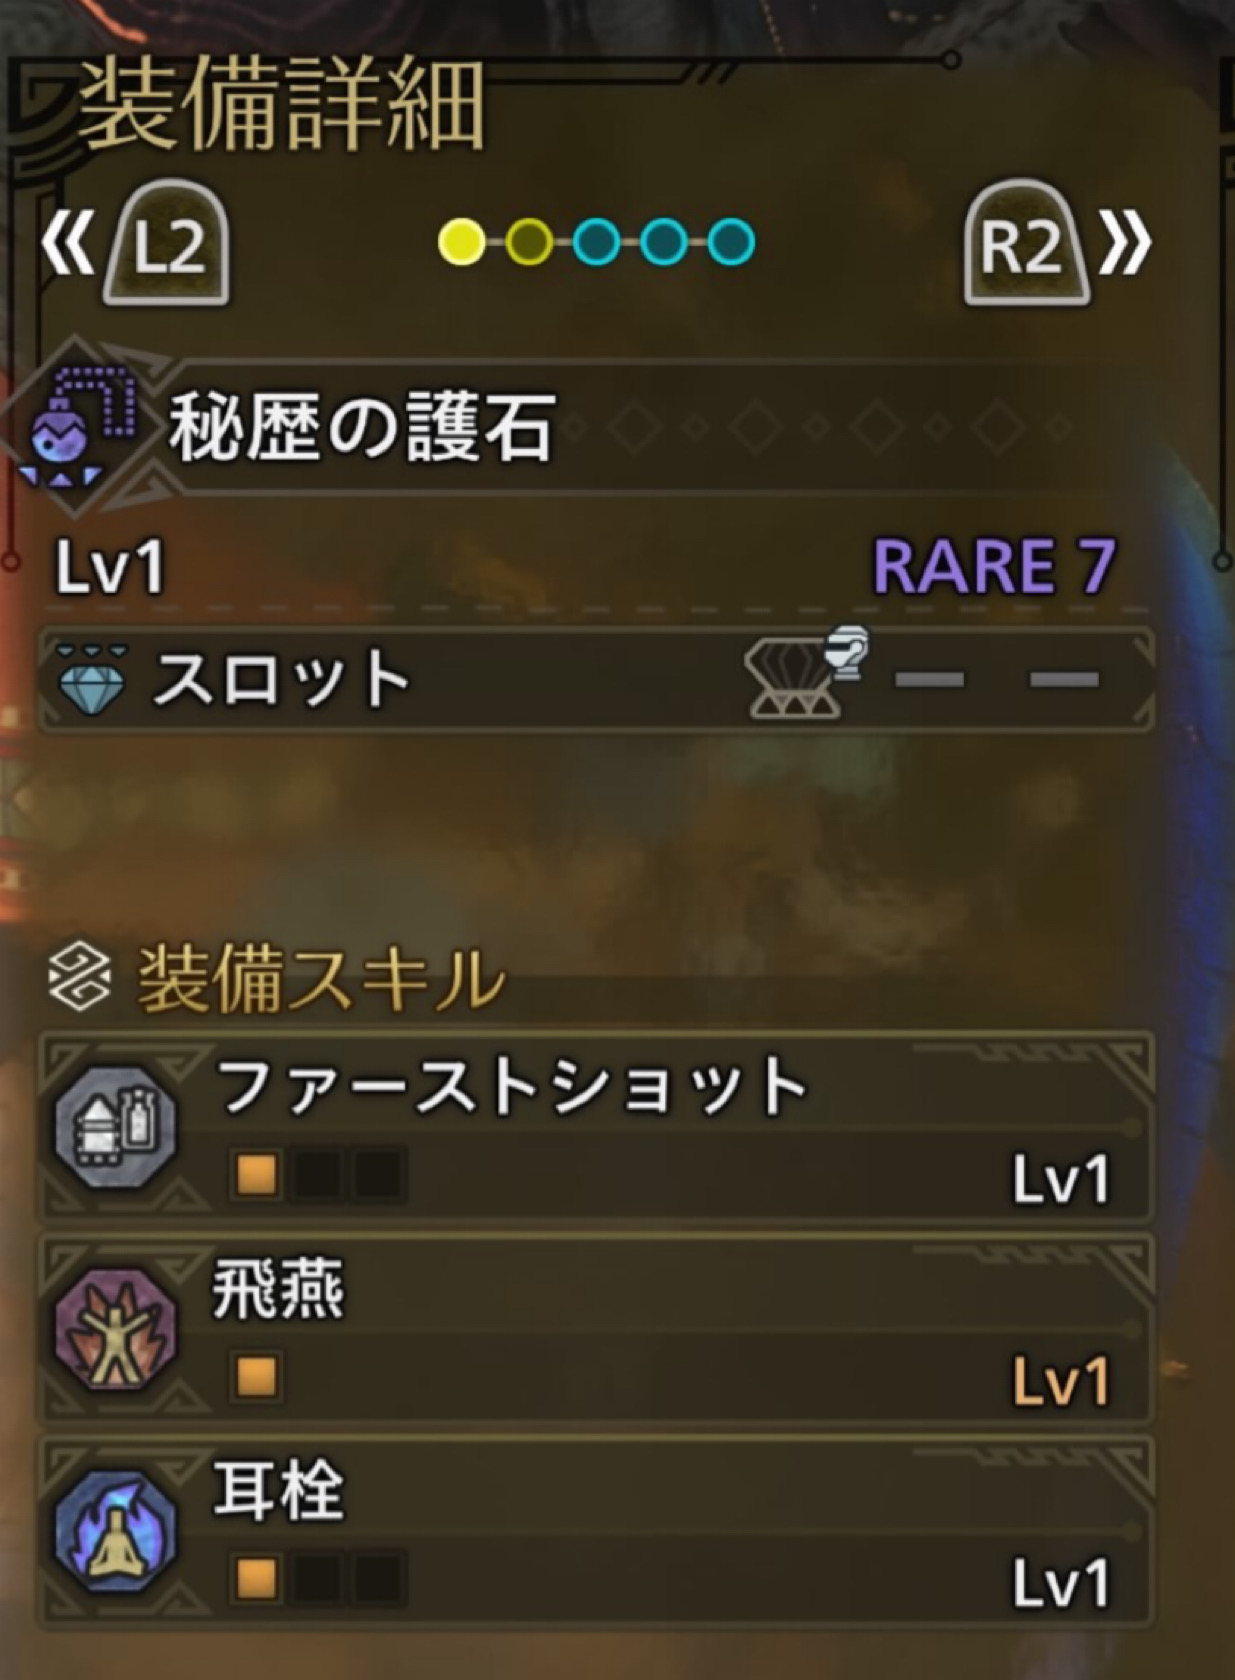Click the ファーストショット level gauge
The height and width of the screenshot is (1680, 1235).
tap(318, 1173)
